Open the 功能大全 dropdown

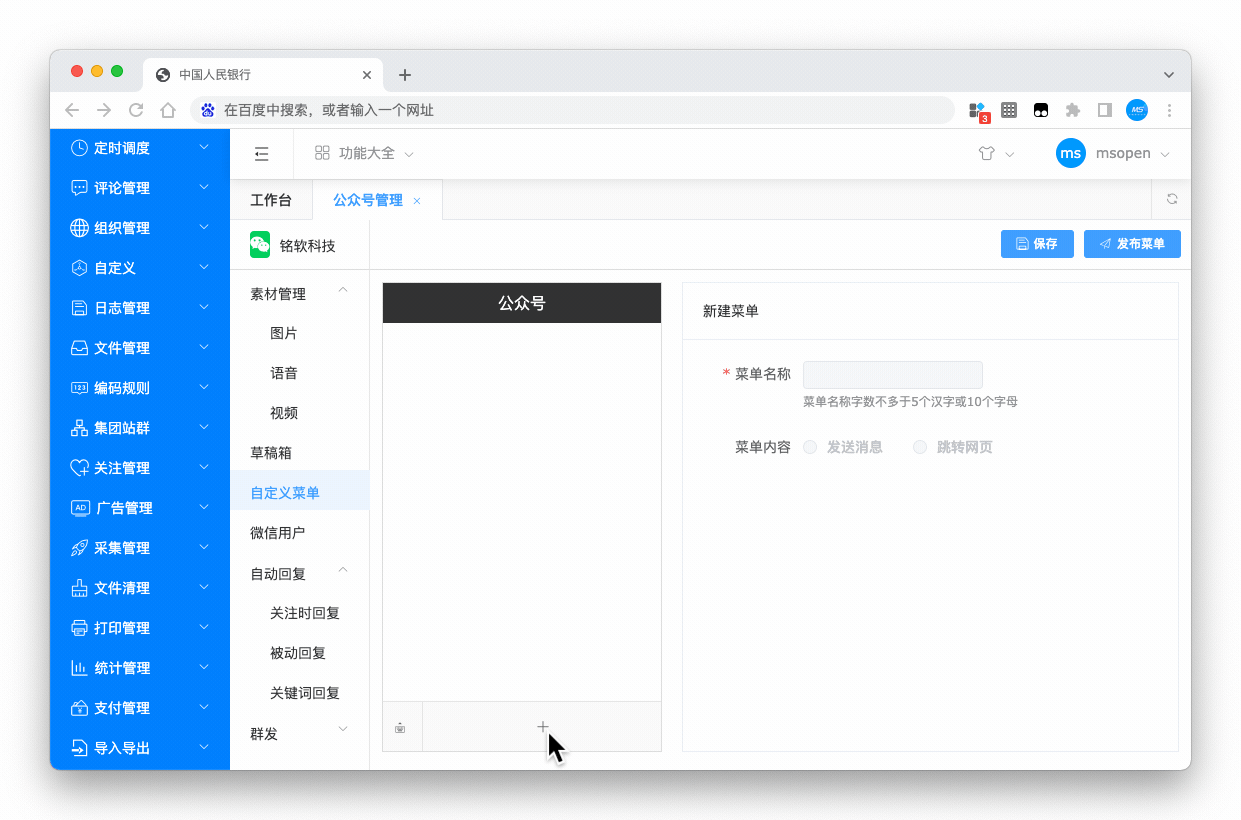[x=364, y=154]
